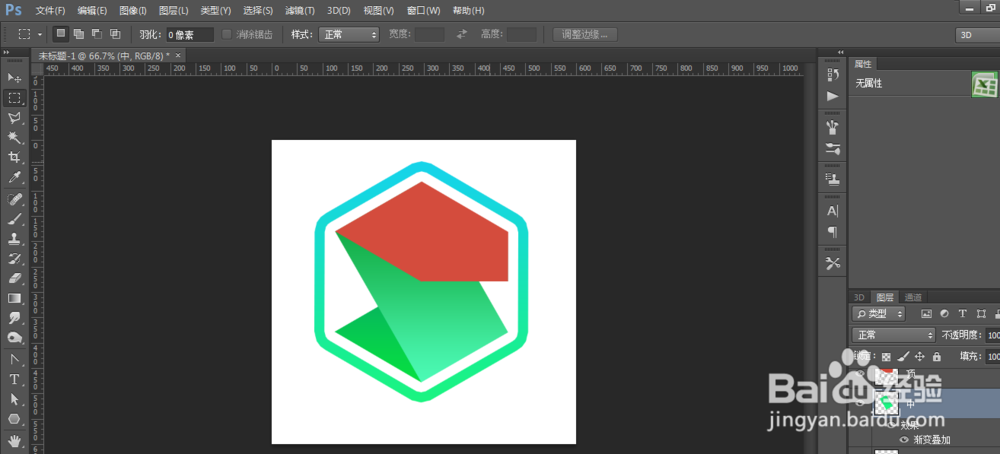The width and height of the screenshot is (1000, 454).
Task: Open the Paragraph panel icon
Action: [x=832, y=231]
